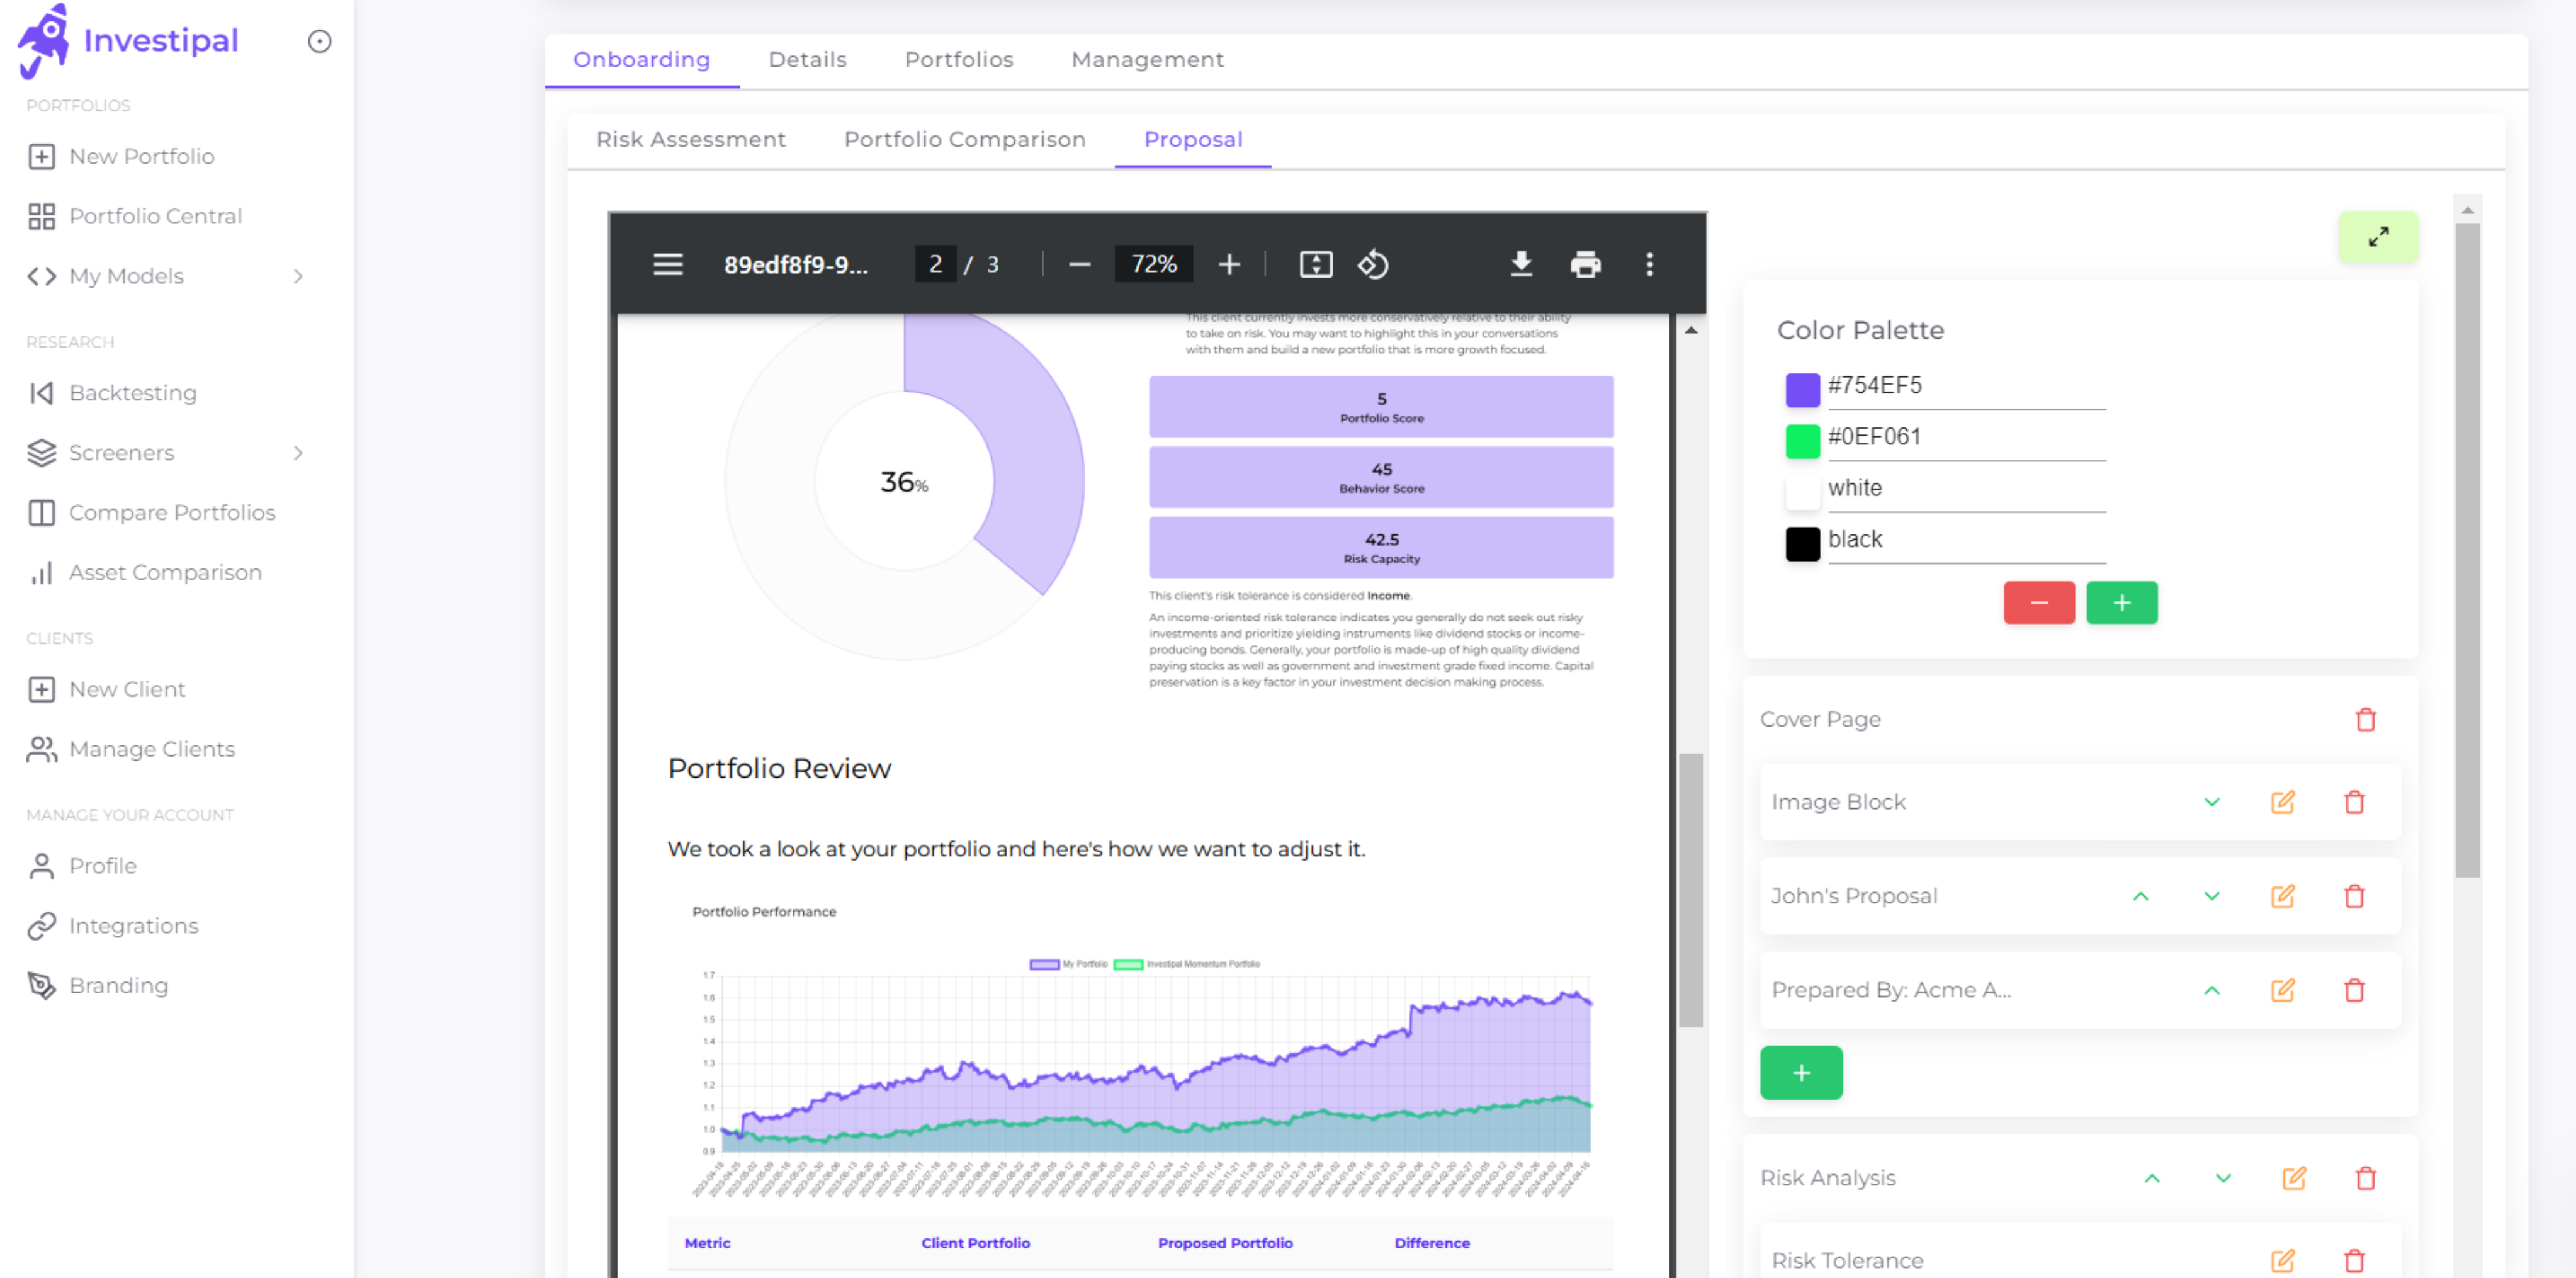
Task: Add a new section with the green plus button
Action: [x=1801, y=1072]
